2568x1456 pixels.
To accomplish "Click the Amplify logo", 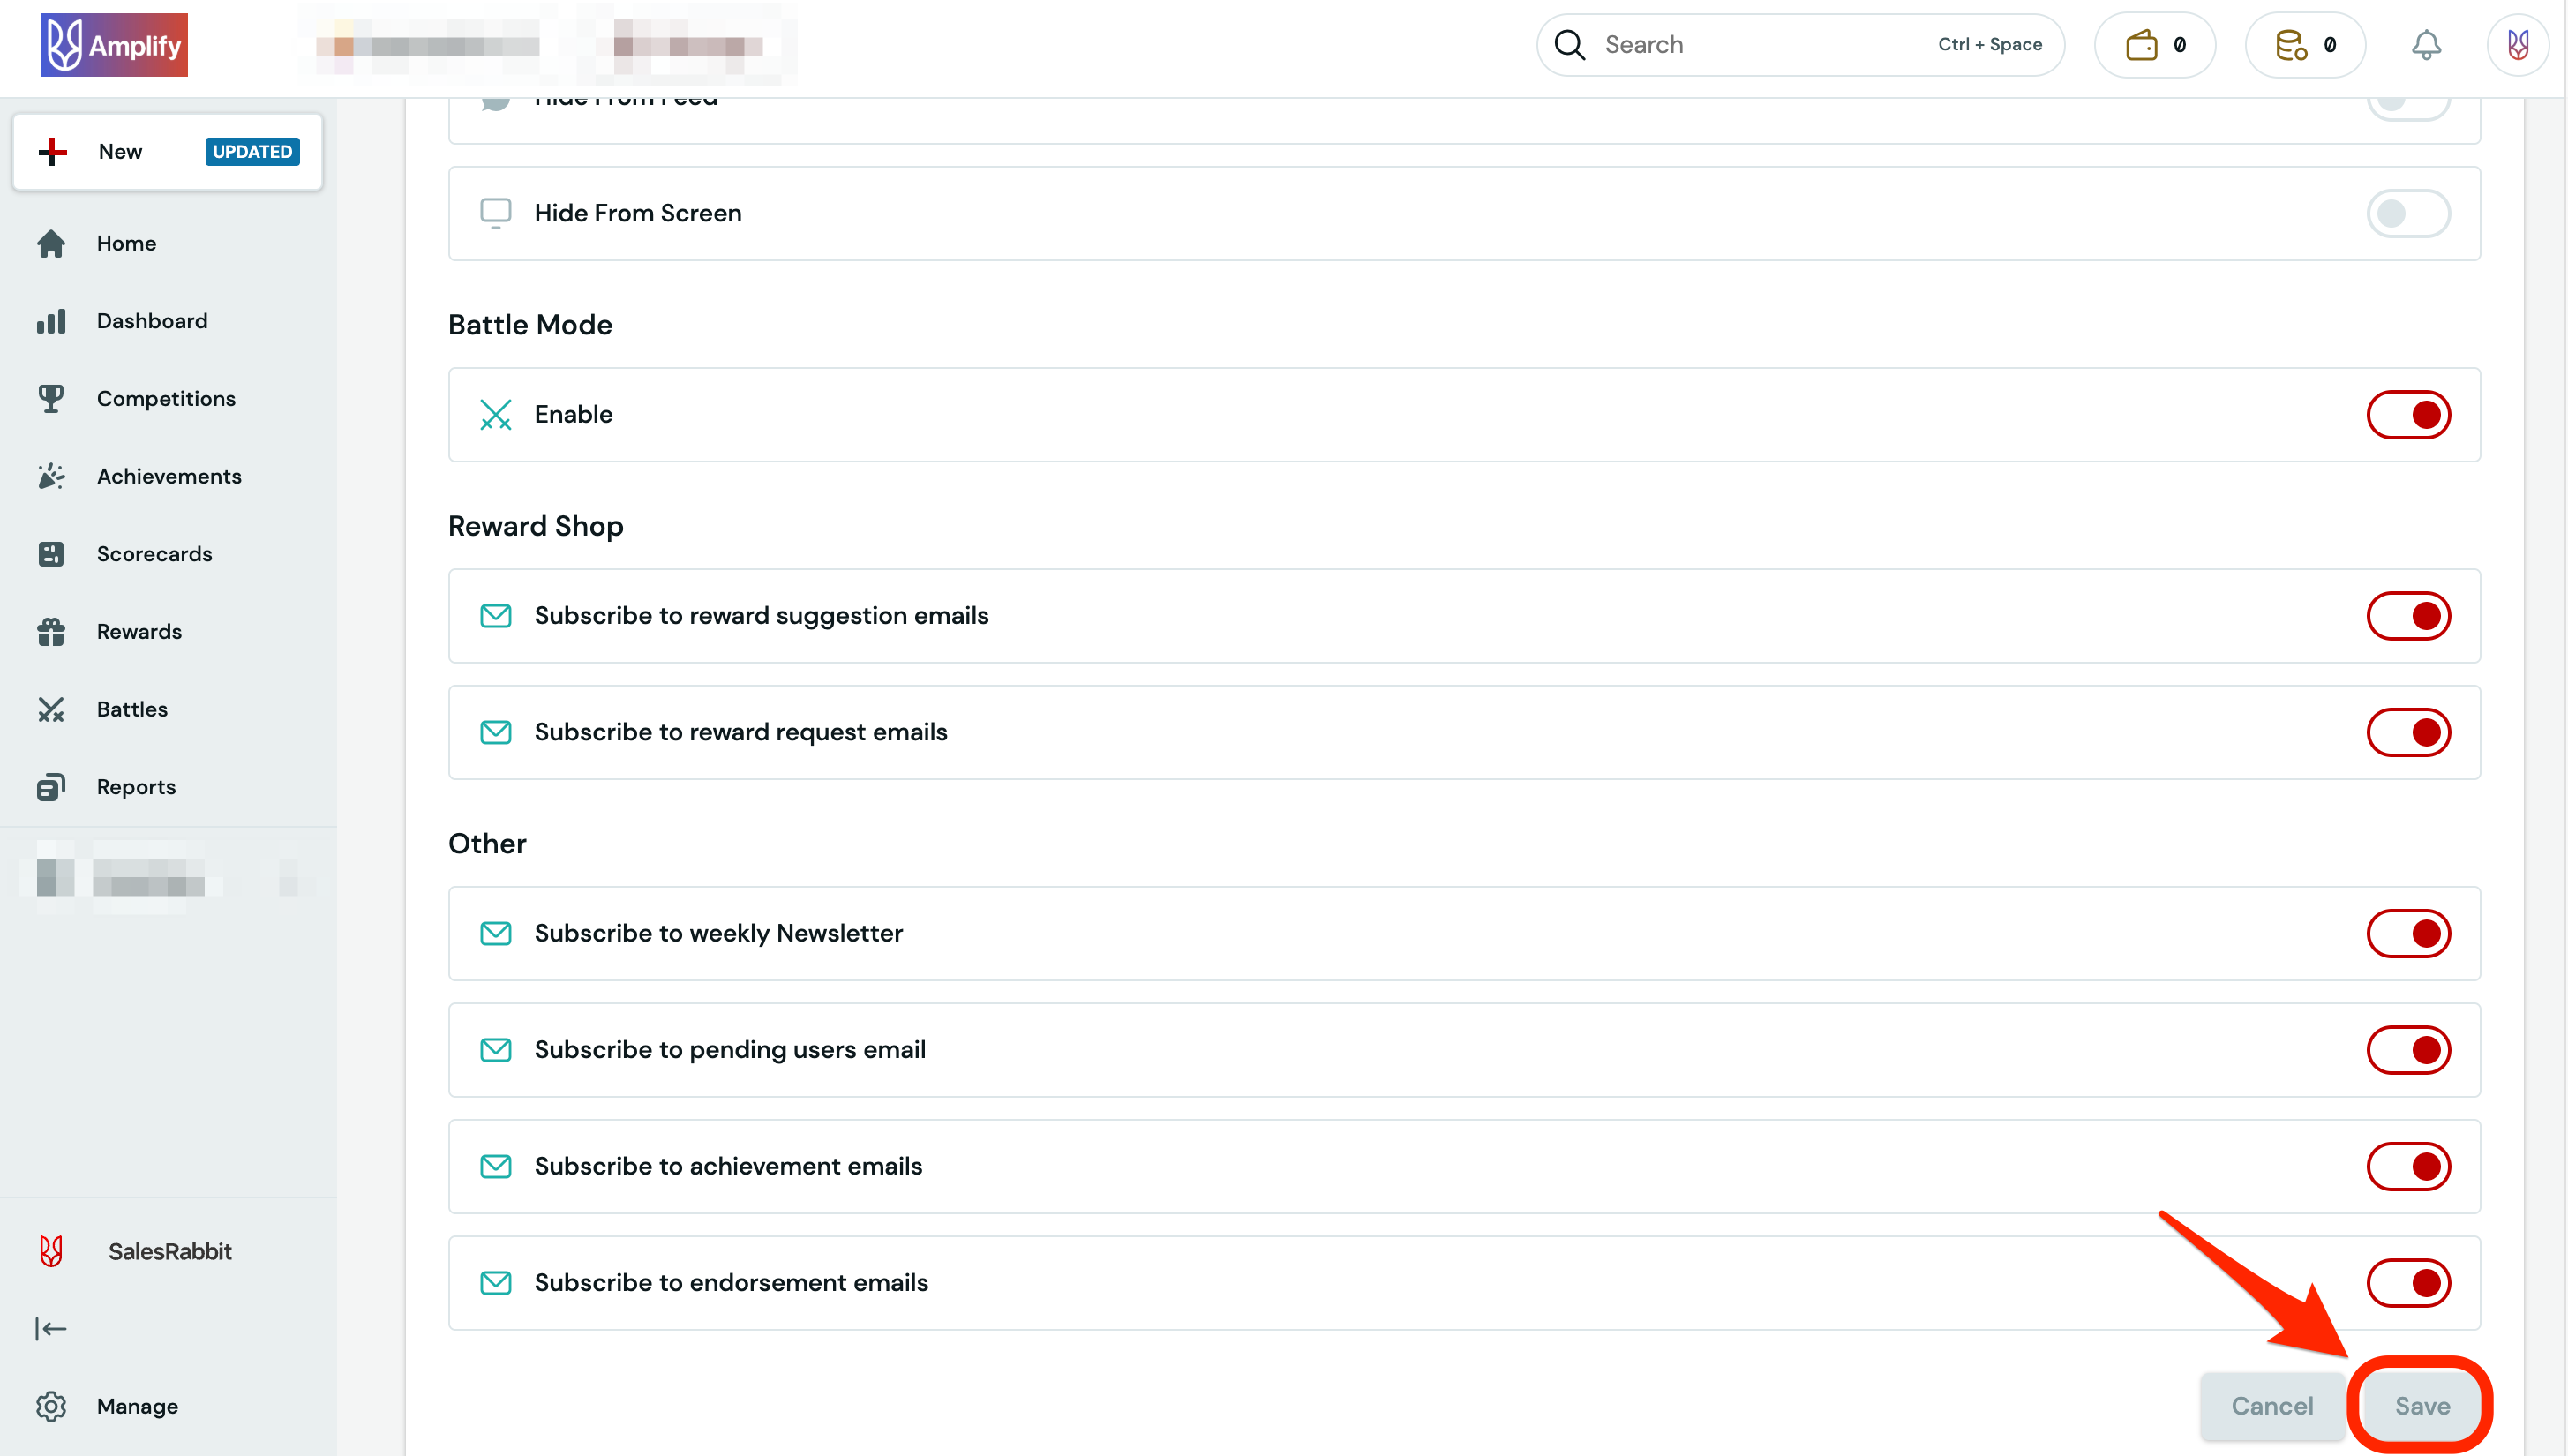I will (x=113, y=44).
